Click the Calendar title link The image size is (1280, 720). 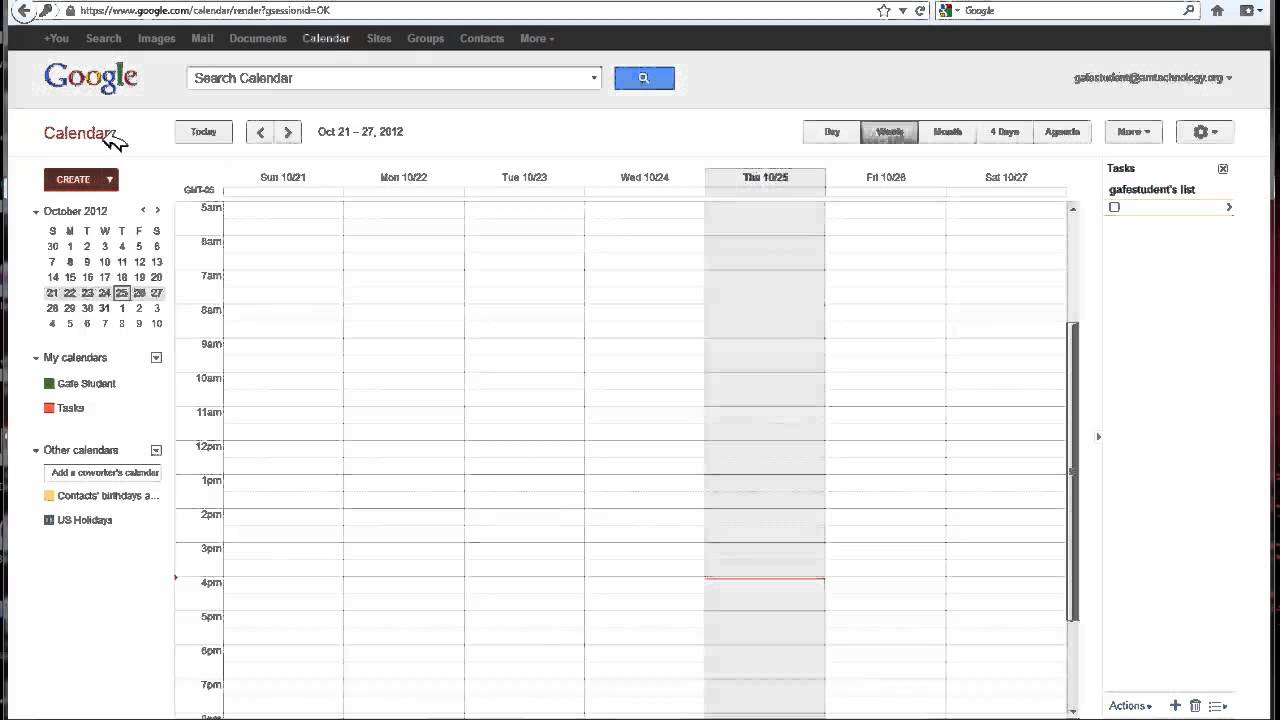click(80, 133)
